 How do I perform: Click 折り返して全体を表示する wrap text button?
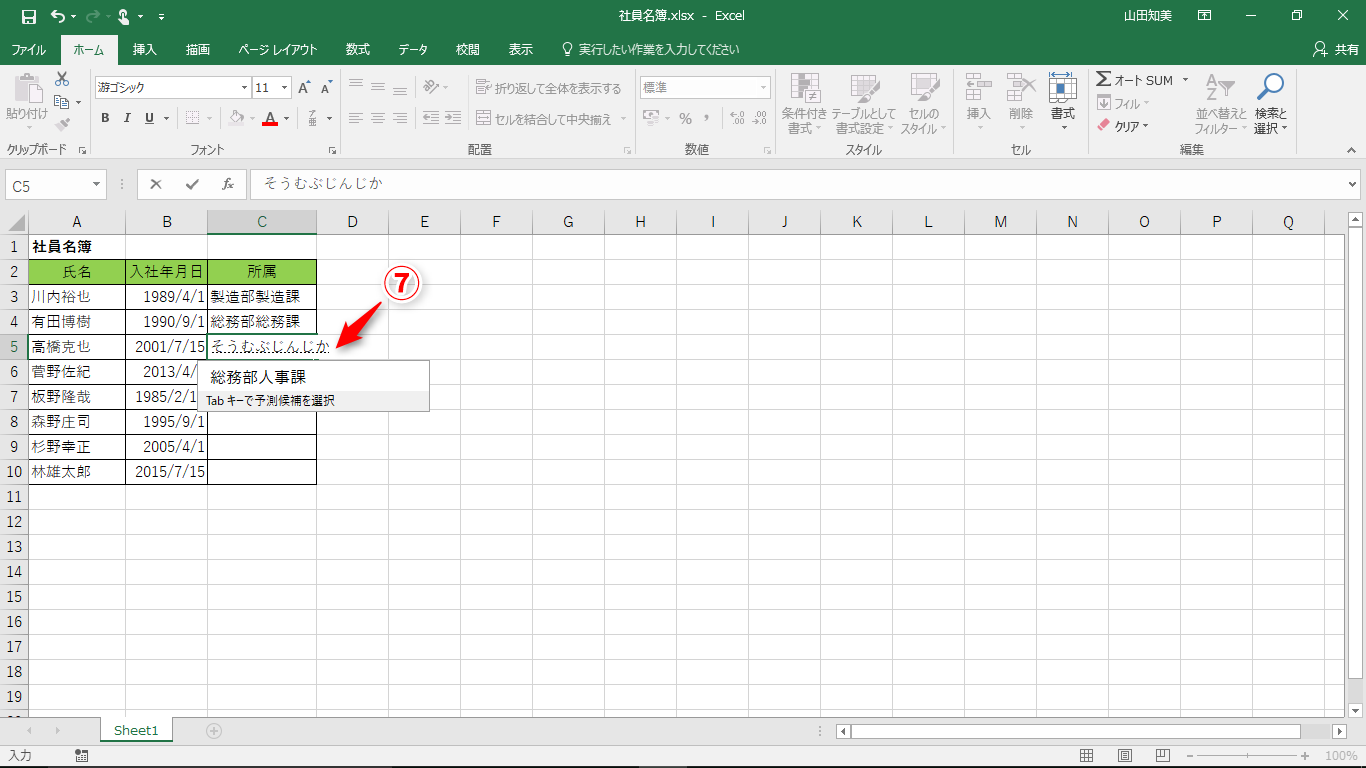pyautogui.click(x=549, y=88)
